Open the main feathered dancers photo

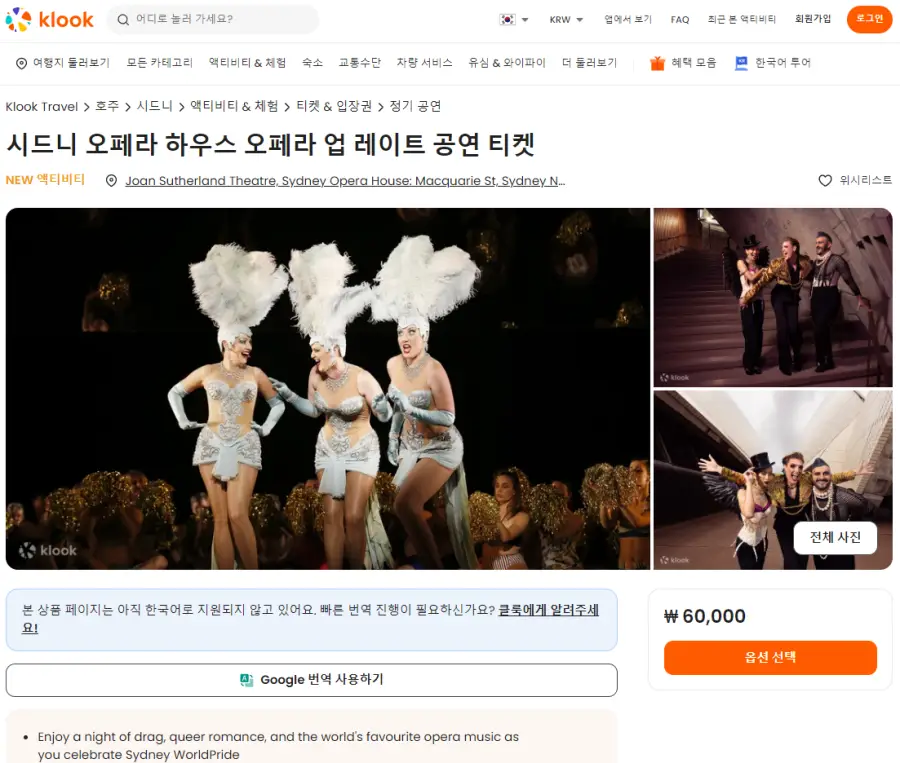click(328, 389)
